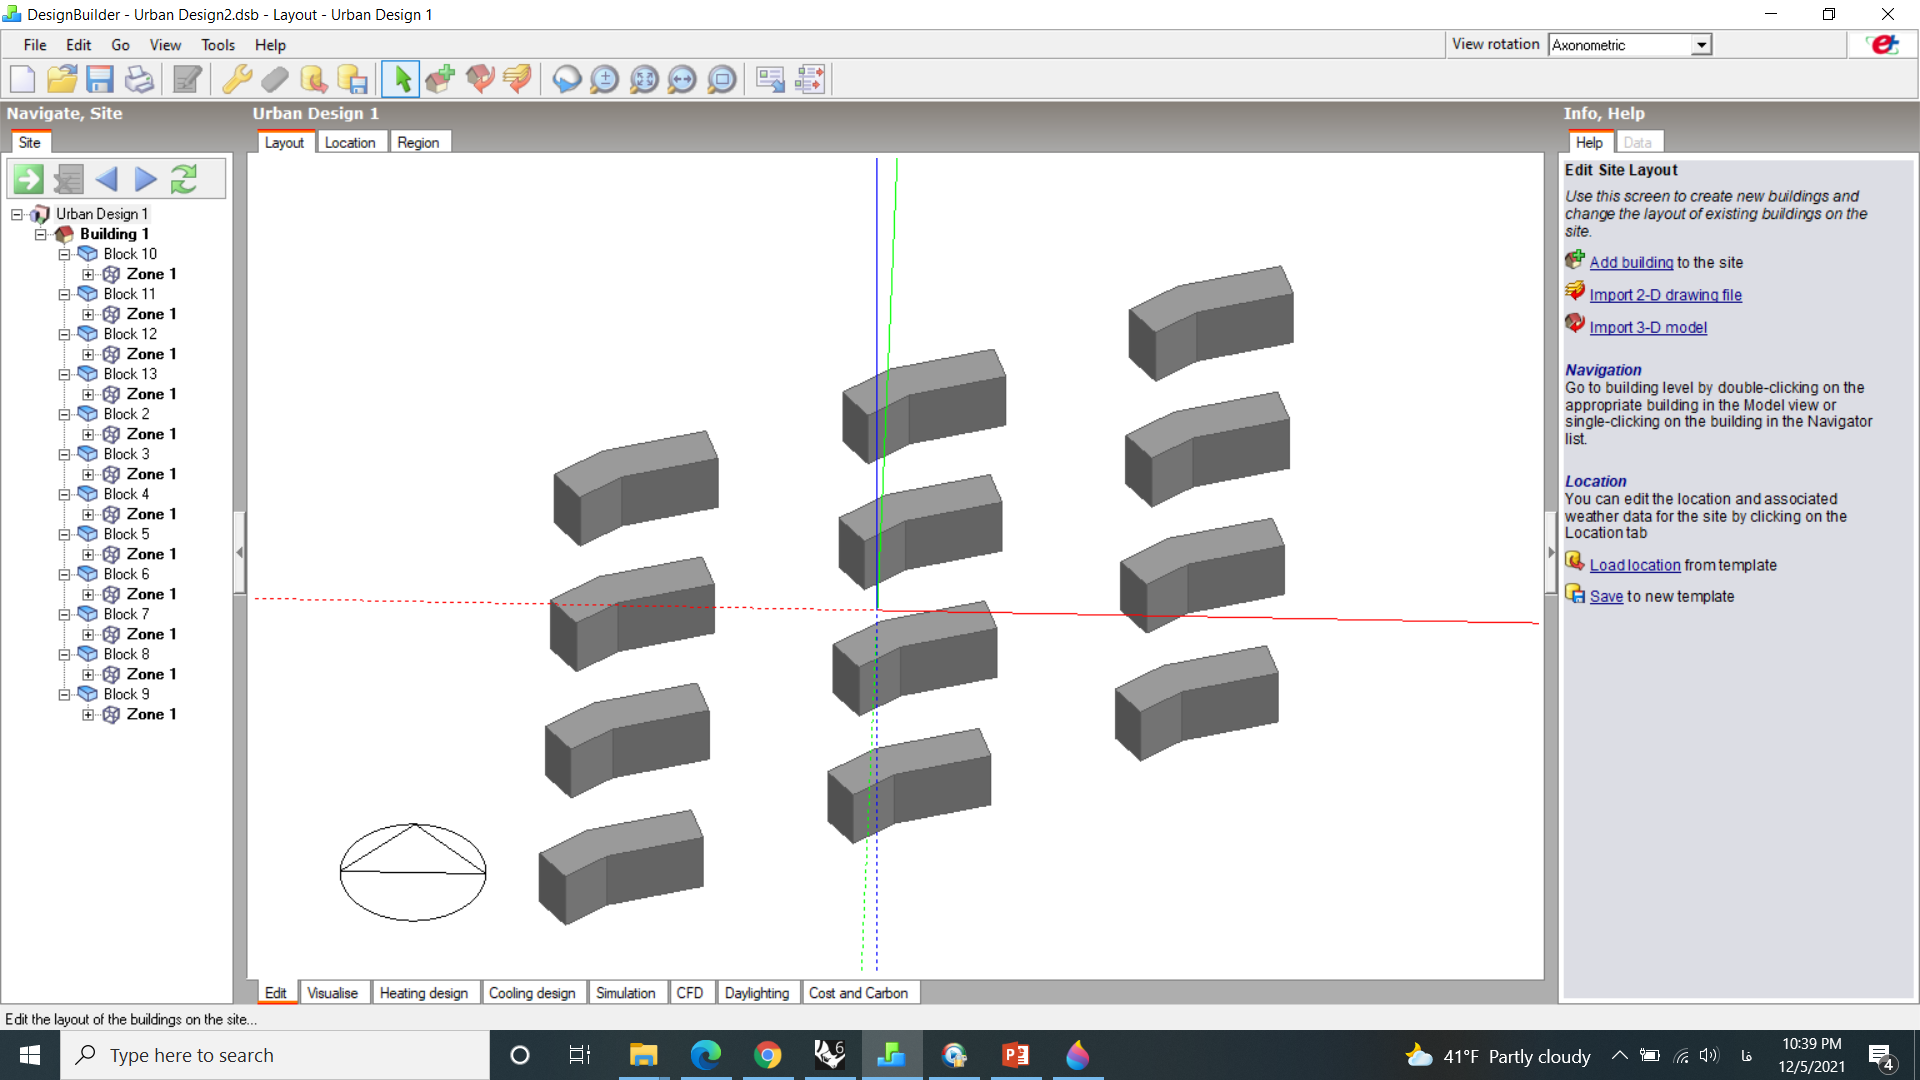This screenshot has height=1080, width=1920.
Task: Open the View rotation dropdown
Action: pyautogui.click(x=1701, y=45)
